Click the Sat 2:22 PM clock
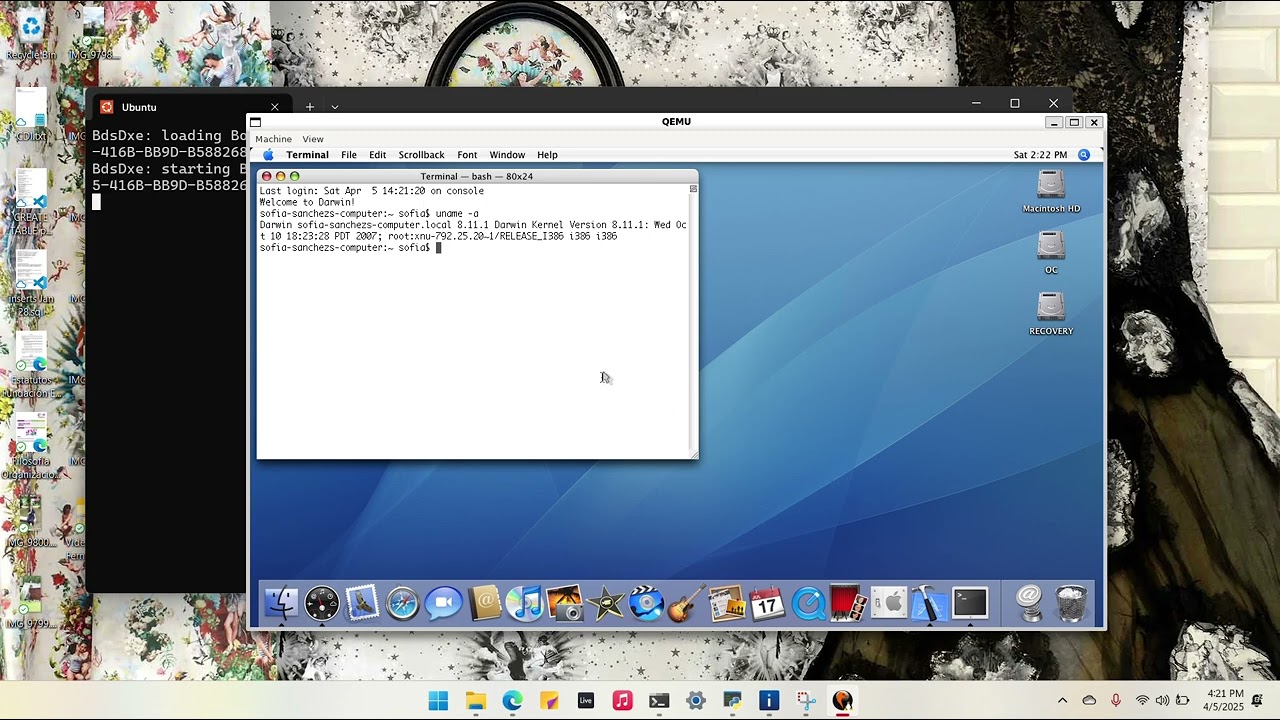 pyautogui.click(x=1040, y=155)
